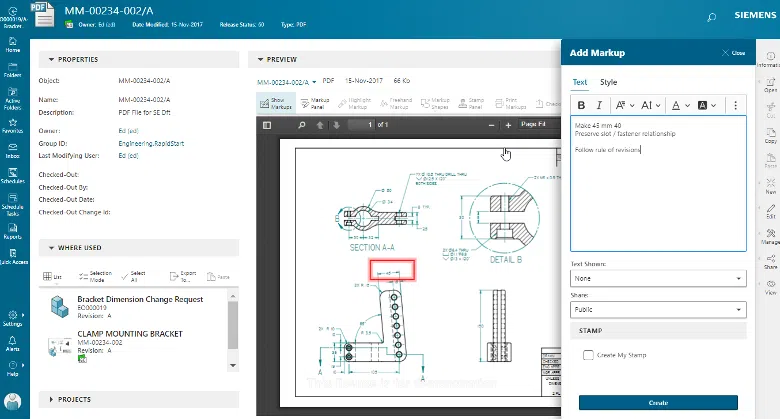
Task: Open Reports in left sidebar
Action: (12, 231)
